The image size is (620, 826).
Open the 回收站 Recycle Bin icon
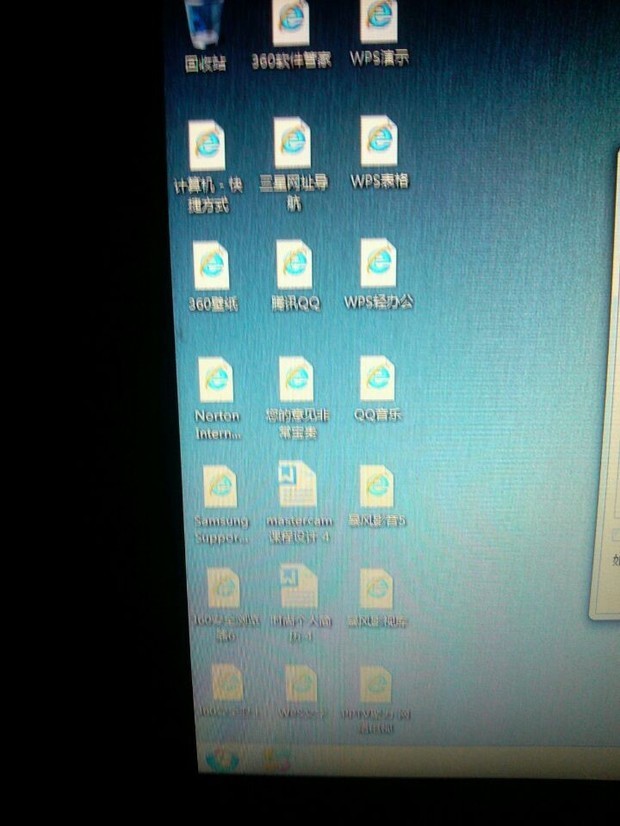point(206,25)
